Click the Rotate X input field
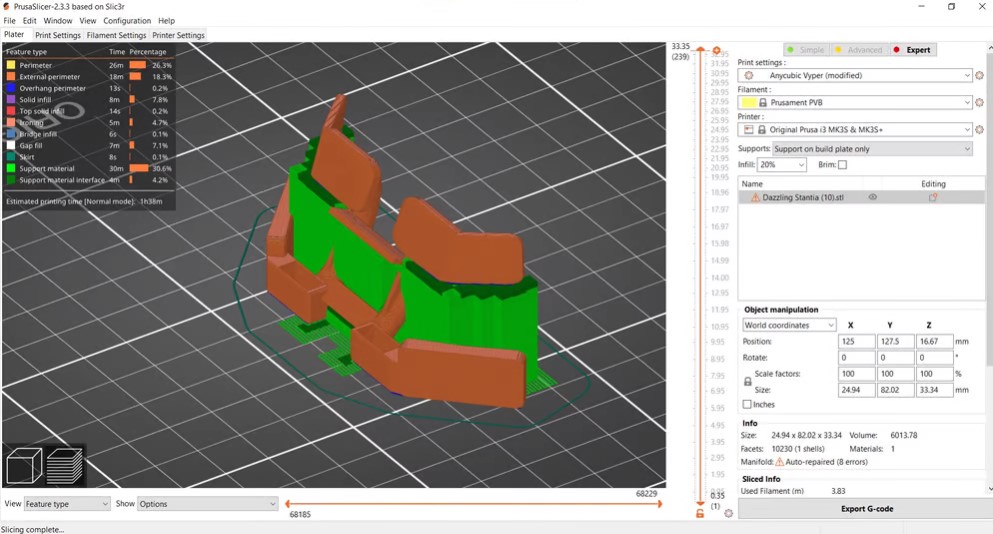This screenshot has width=993, height=534. point(856,357)
